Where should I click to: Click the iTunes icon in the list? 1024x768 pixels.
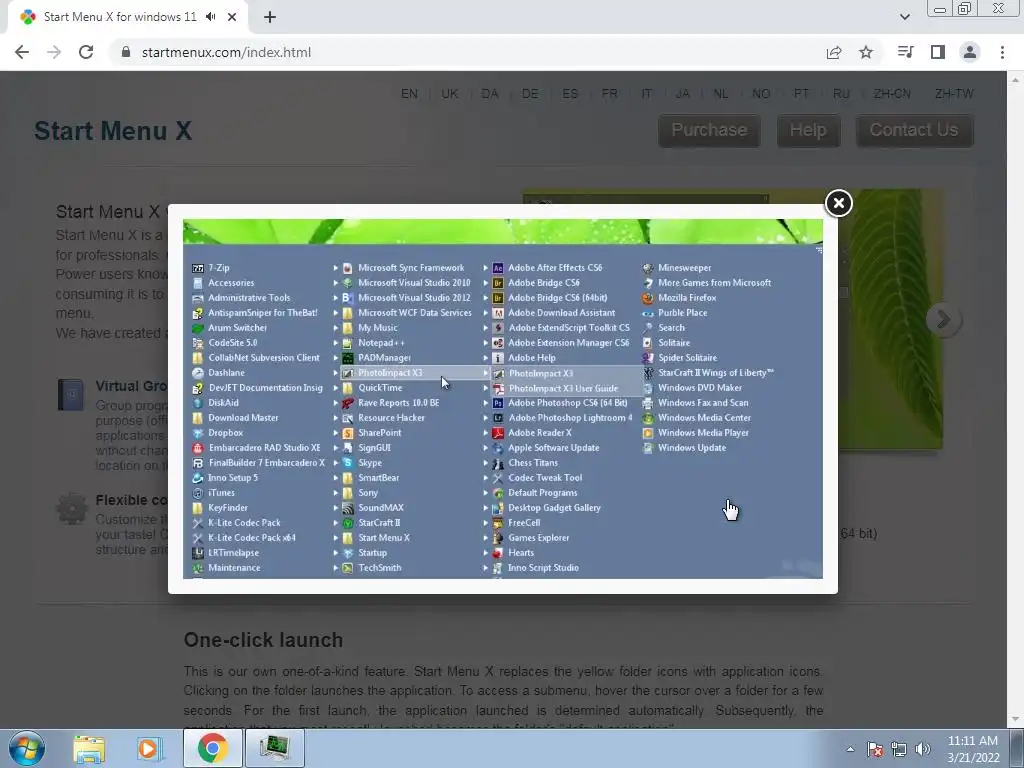[198, 493]
